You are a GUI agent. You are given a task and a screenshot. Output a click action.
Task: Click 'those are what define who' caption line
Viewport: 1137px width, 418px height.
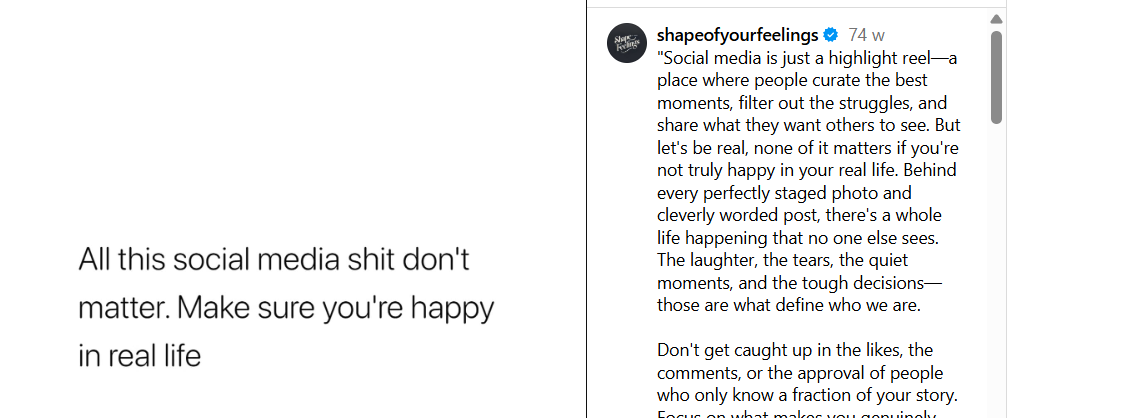click(x=788, y=306)
